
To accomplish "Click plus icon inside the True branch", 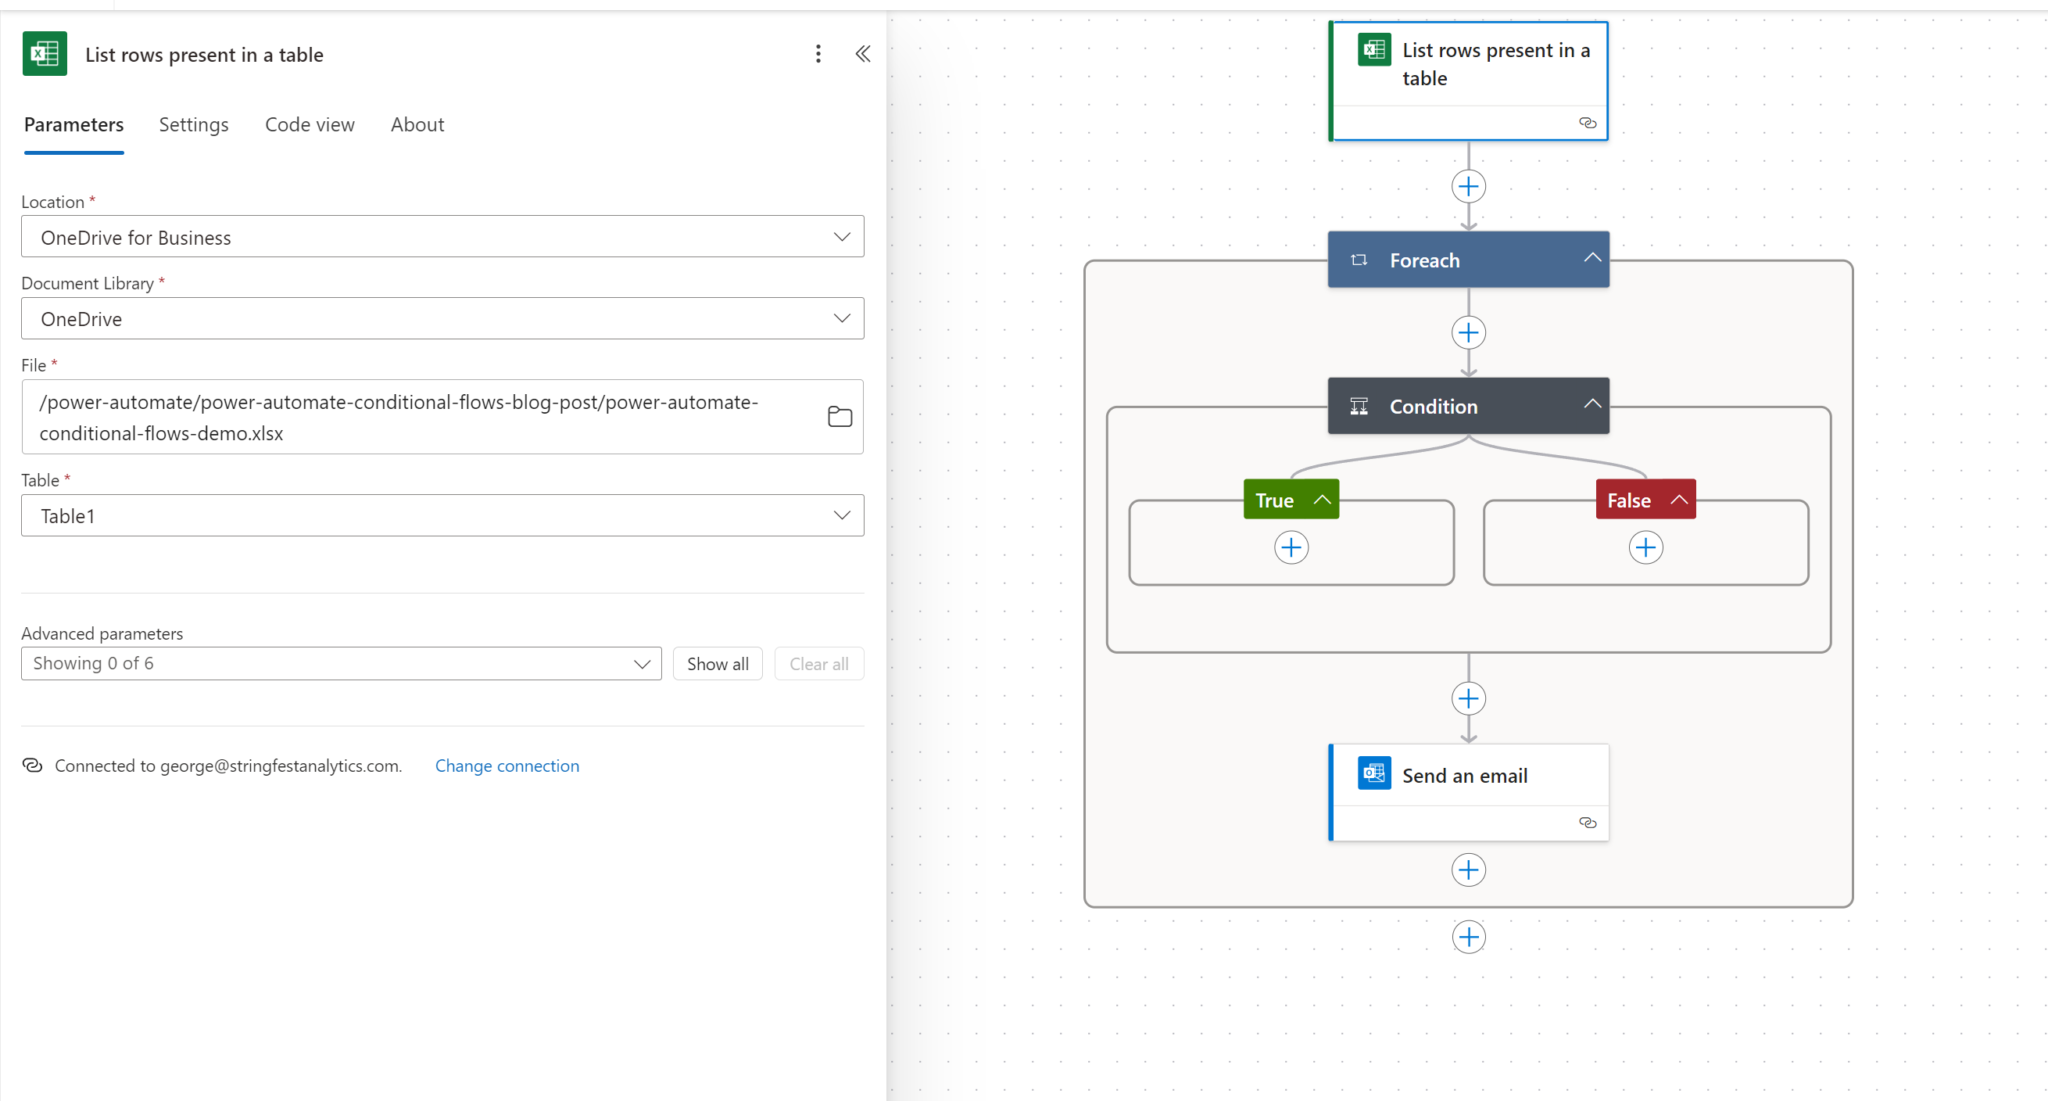I will click(x=1291, y=548).
